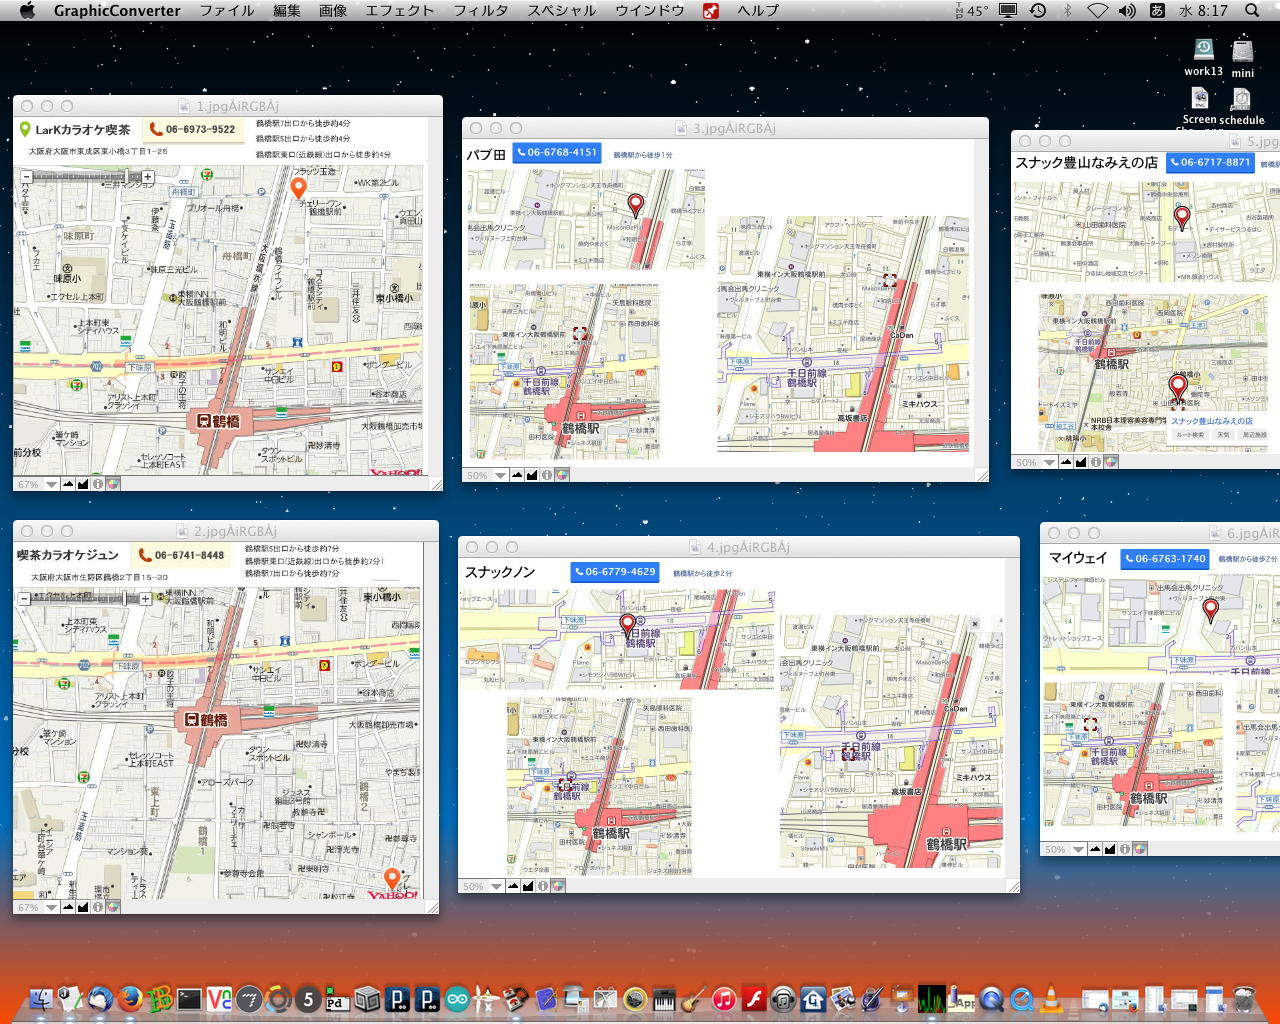1280x1024 pixels.
Task: Open the 画像 menu
Action: coord(333,10)
